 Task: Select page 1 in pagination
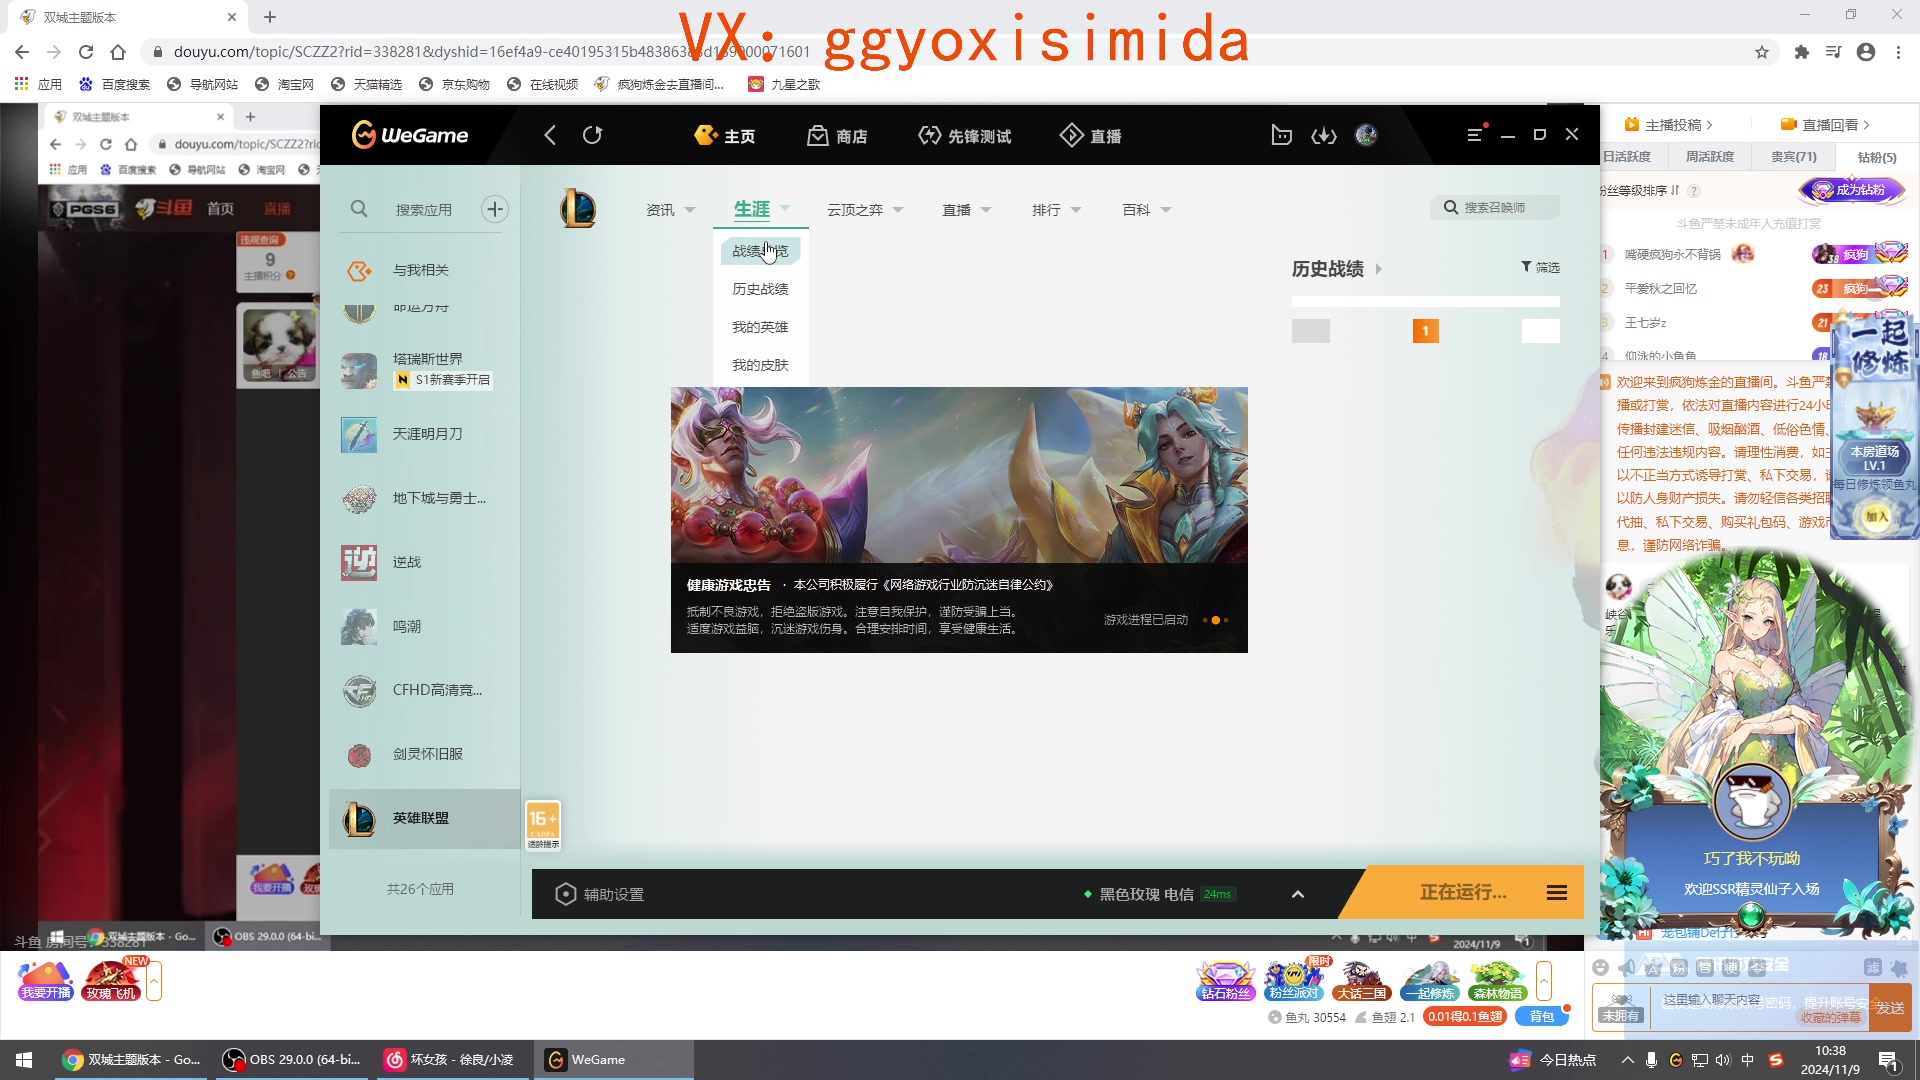1426,331
